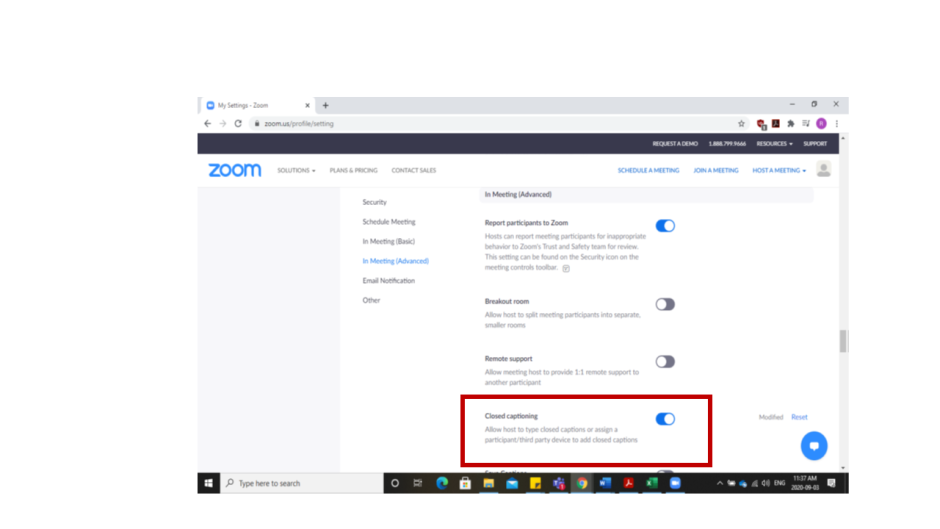Select Email Notification in sidebar

tap(388, 281)
